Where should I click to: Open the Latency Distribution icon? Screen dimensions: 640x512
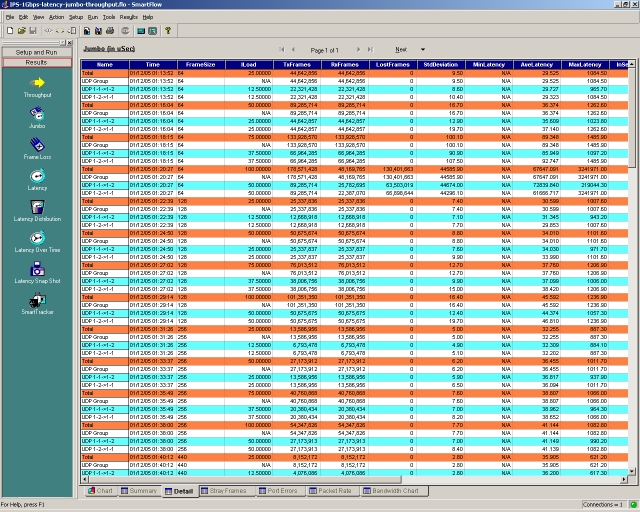pyautogui.click(x=37, y=207)
